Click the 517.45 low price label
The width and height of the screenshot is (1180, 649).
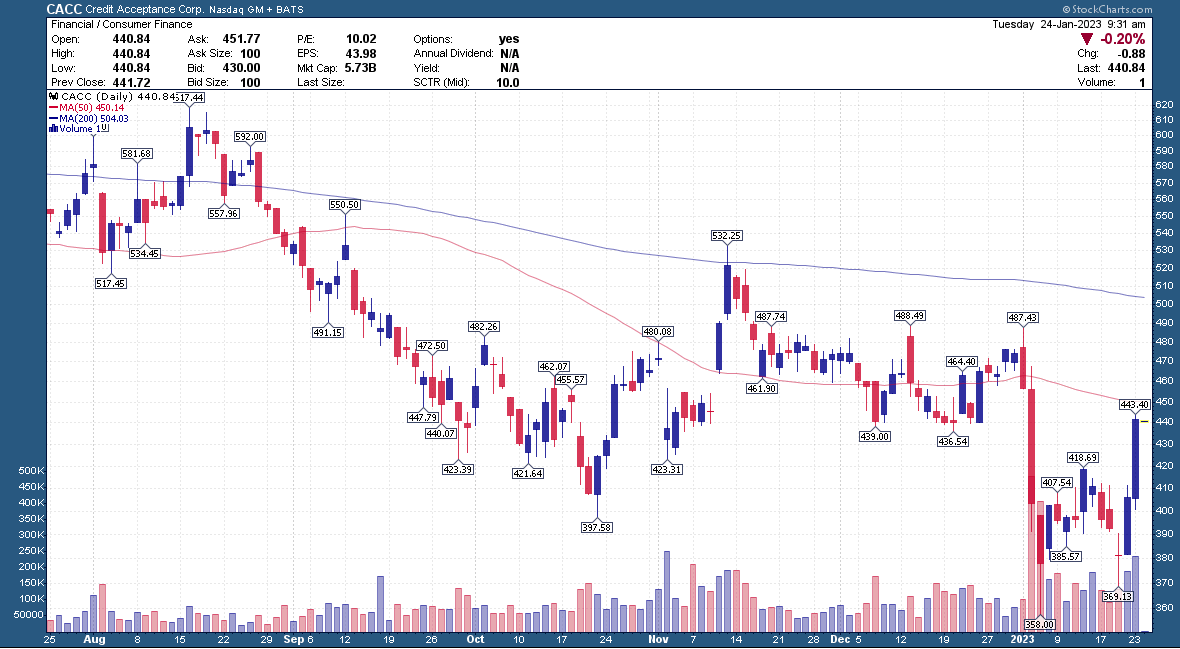[111, 283]
